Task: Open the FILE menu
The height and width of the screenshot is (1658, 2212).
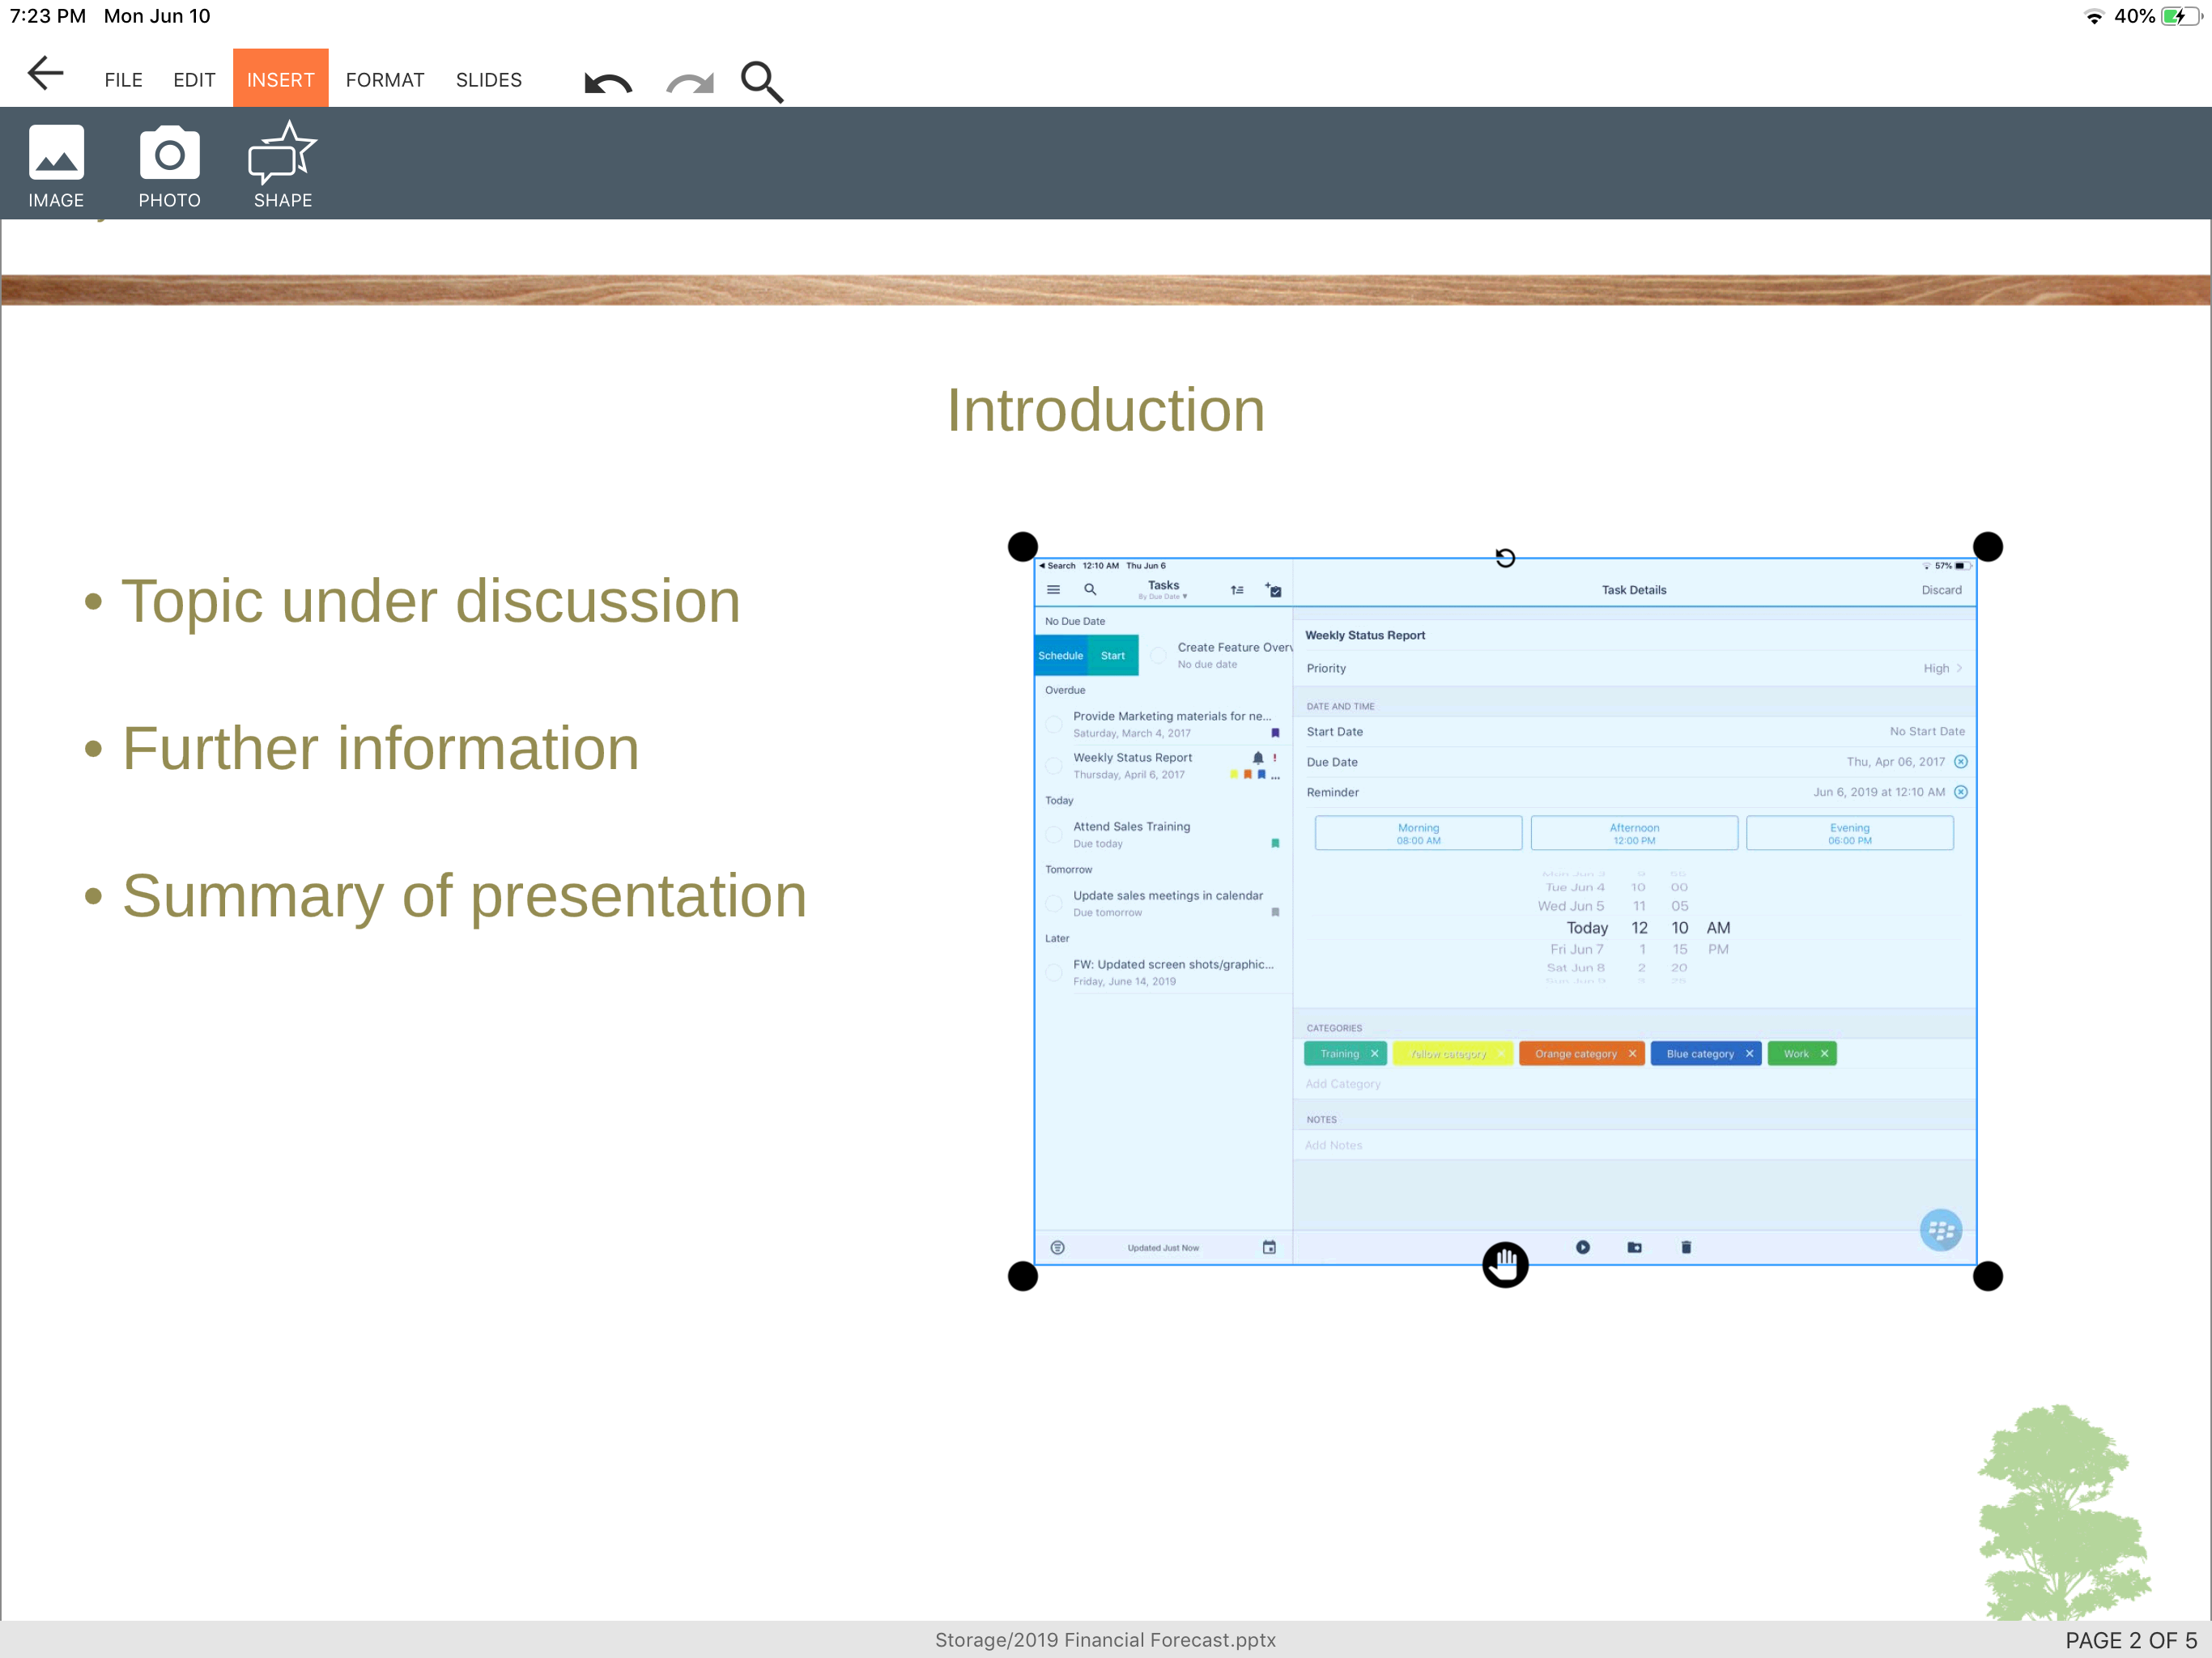Action: point(123,80)
